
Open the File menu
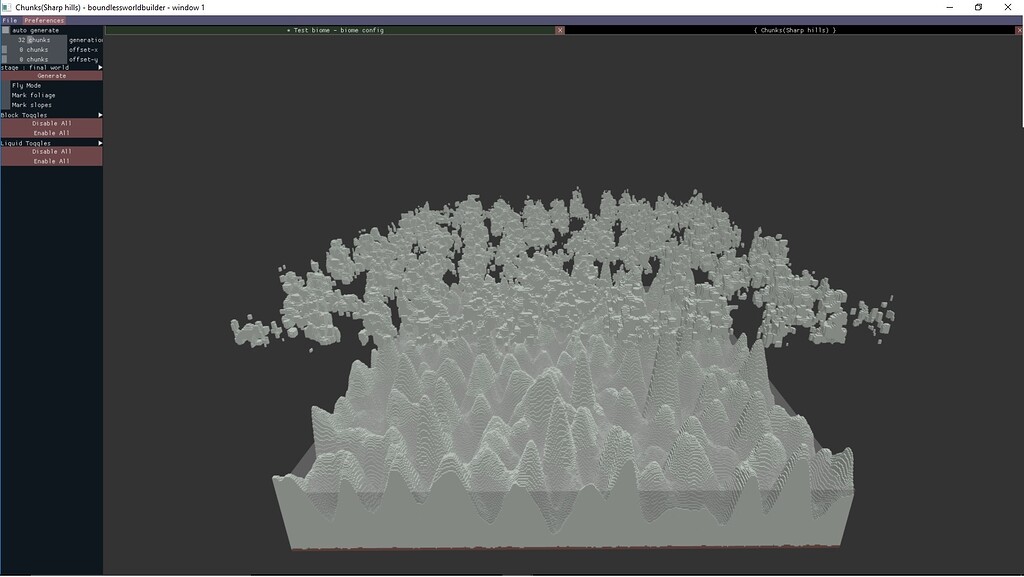9,19
